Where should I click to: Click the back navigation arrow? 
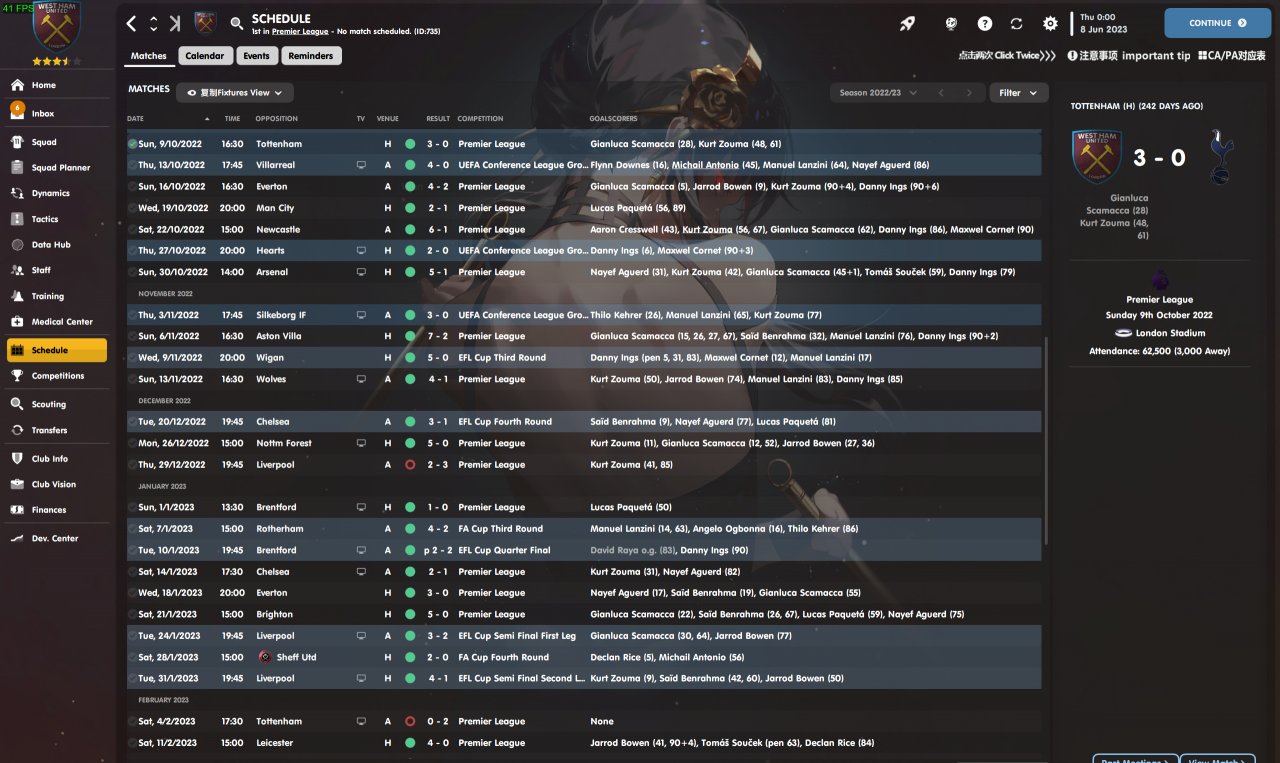click(132, 23)
